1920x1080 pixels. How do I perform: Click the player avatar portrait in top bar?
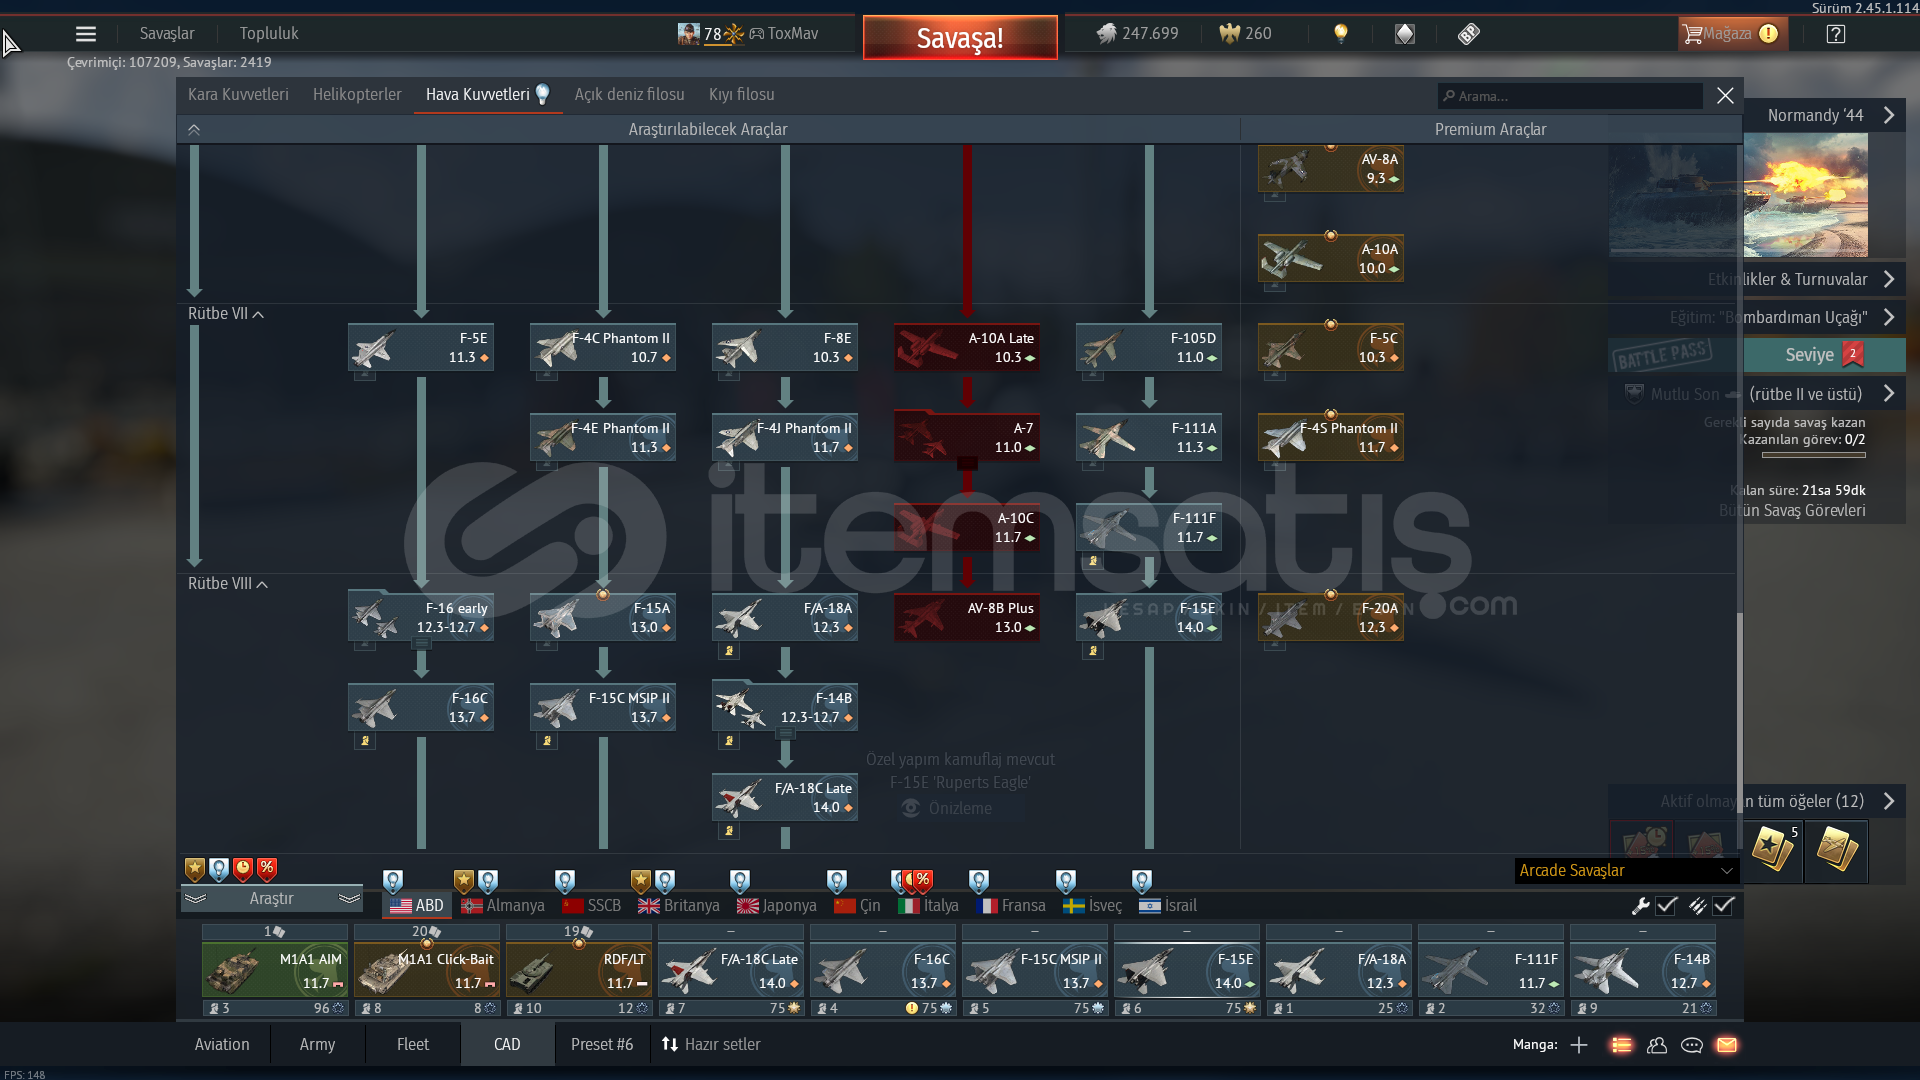(x=689, y=34)
